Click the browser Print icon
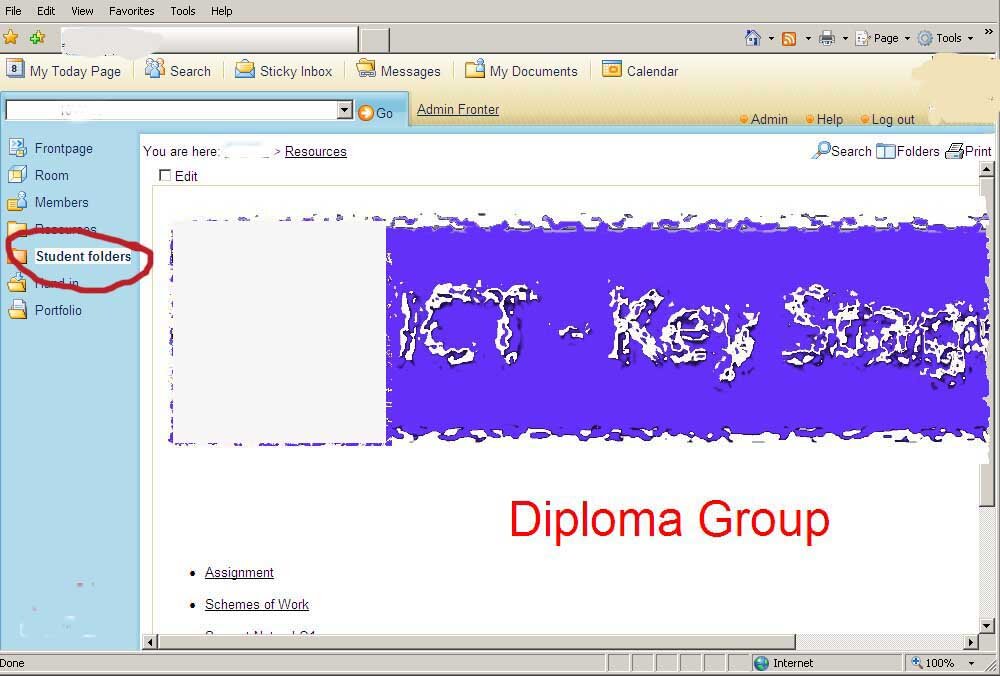Image resolution: width=1000 pixels, height=676 pixels. [827, 38]
